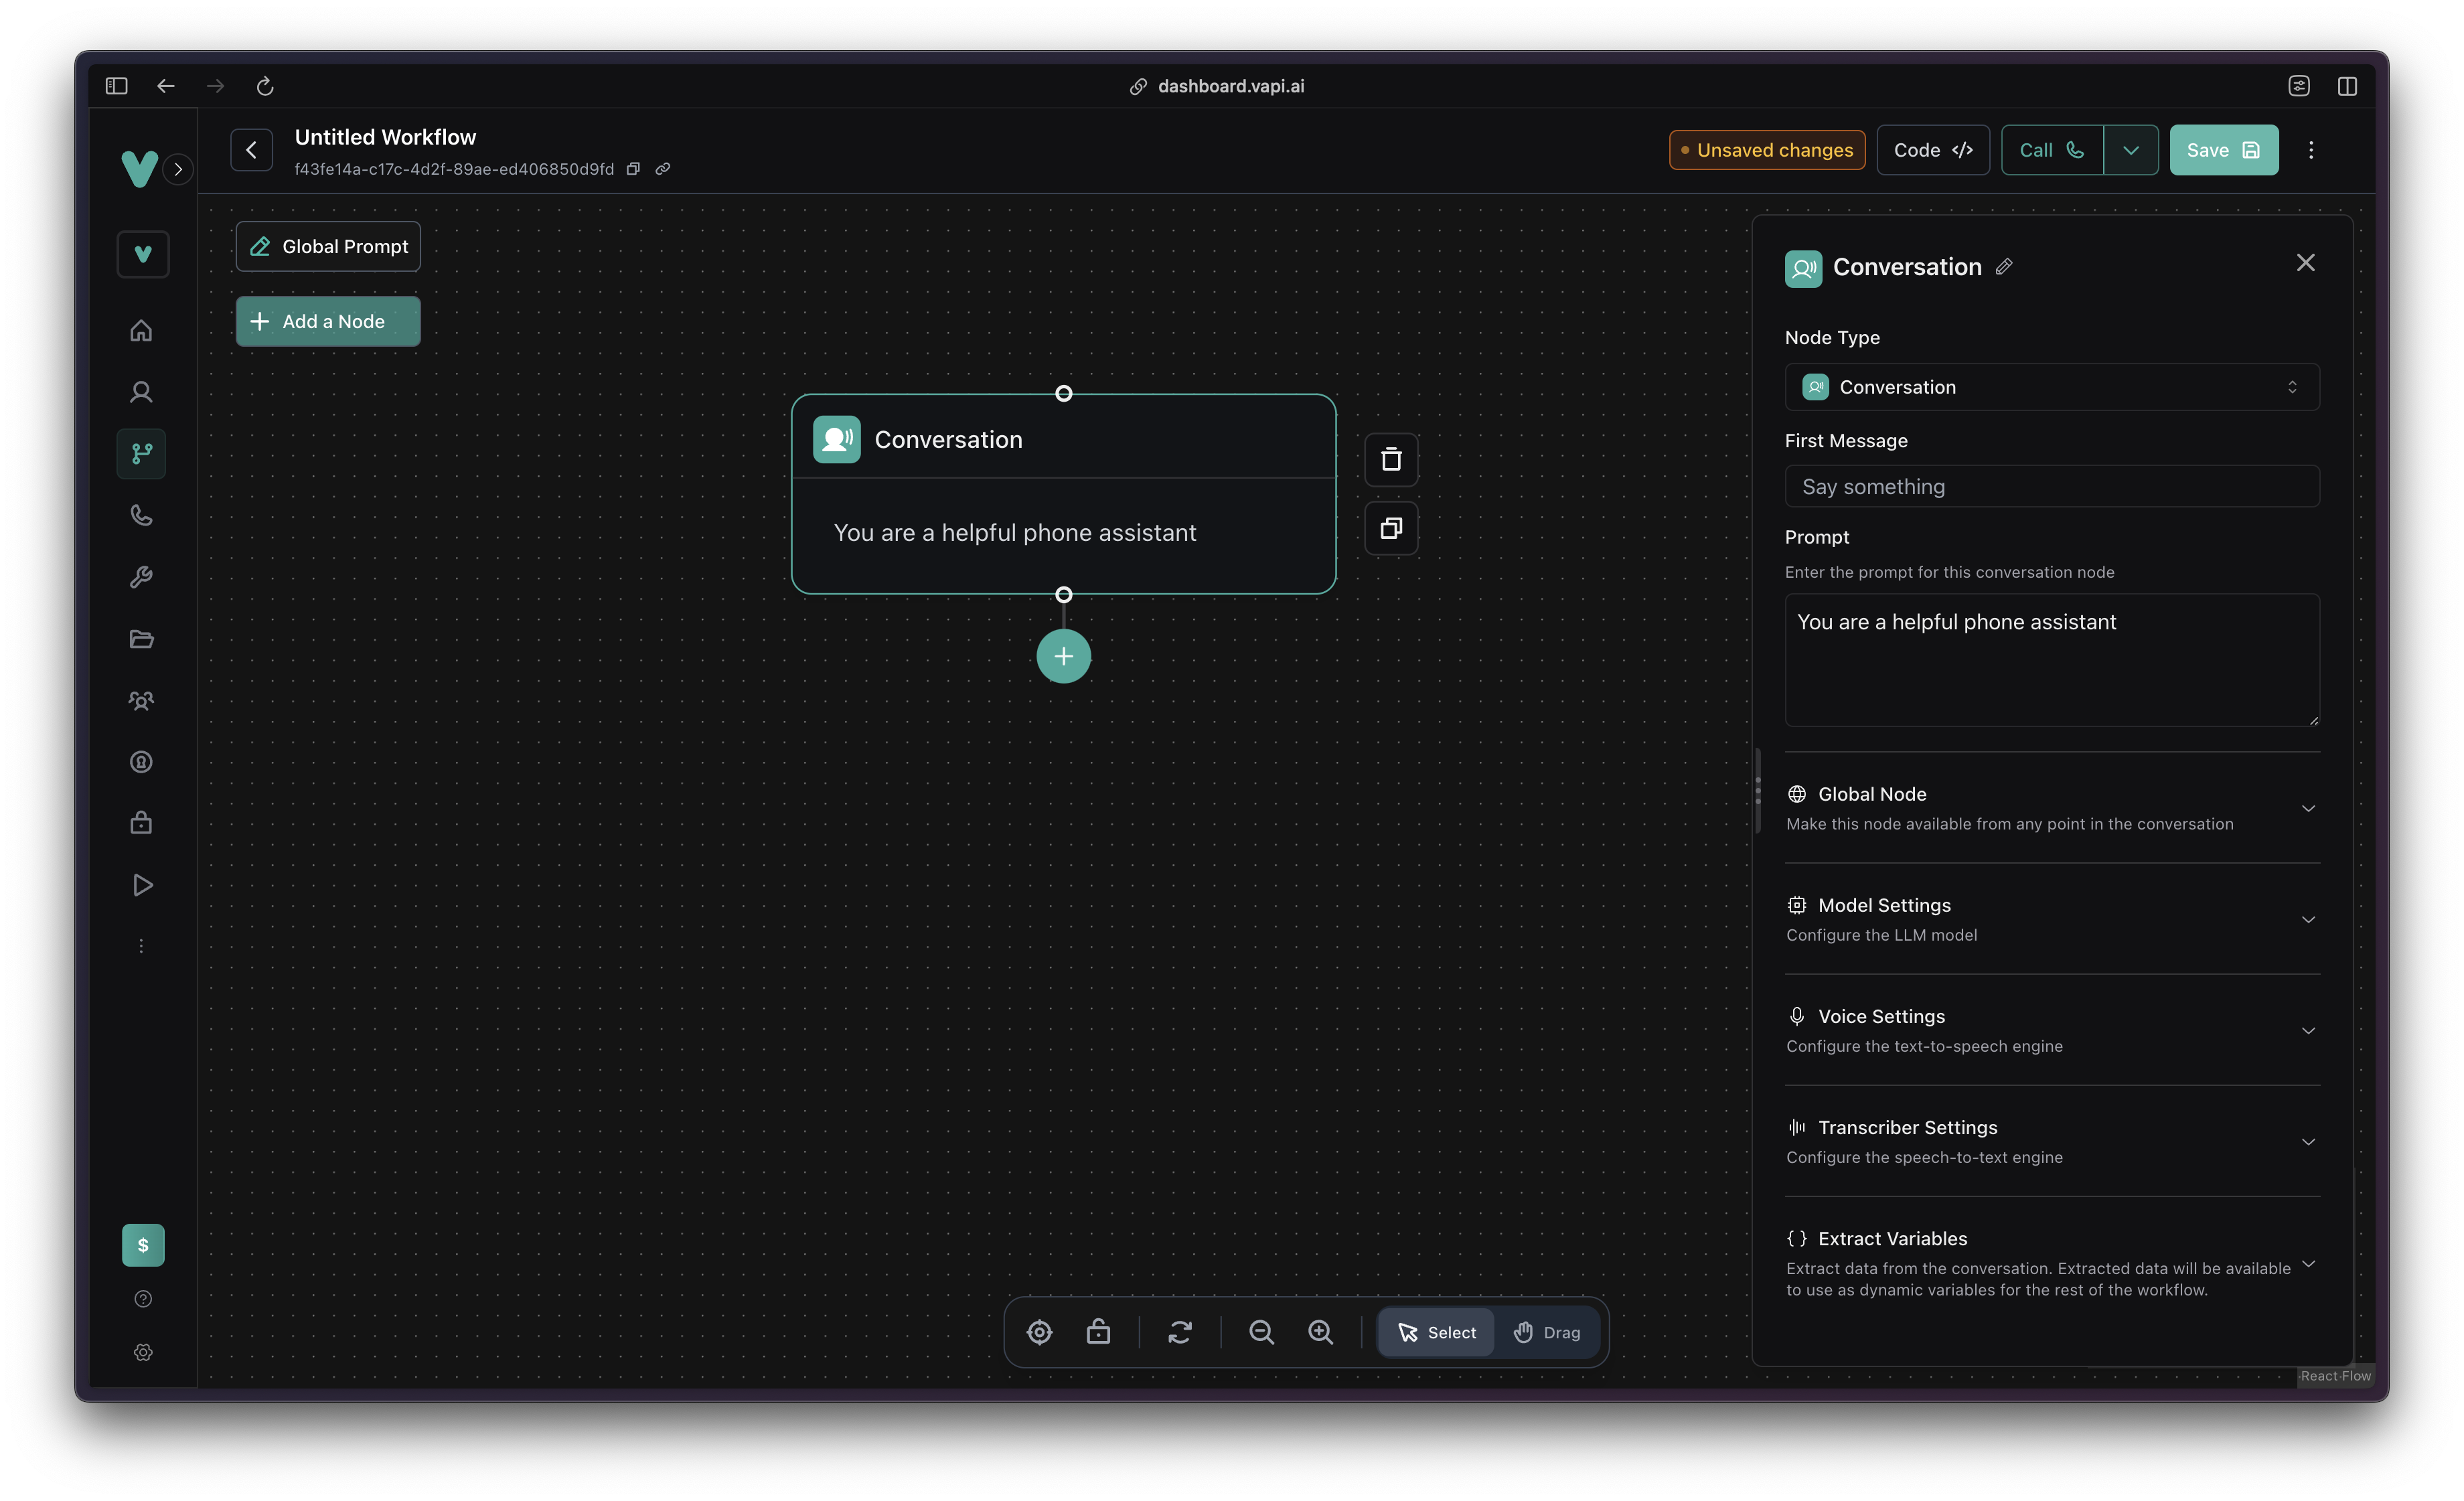Open the three-dot menu next to Save

[x=2311, y=149]
